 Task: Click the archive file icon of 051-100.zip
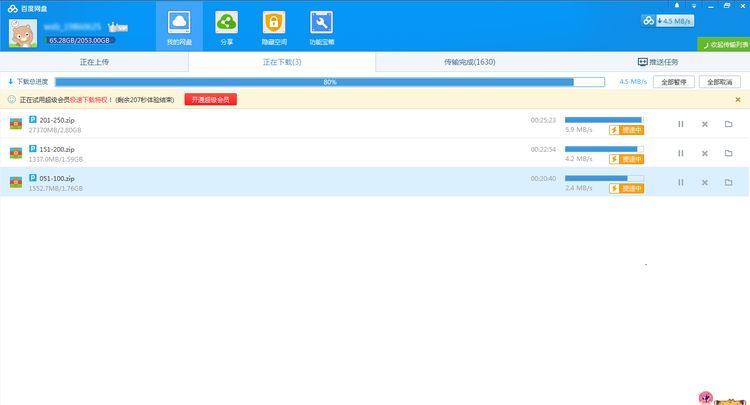pyautogui.click(x=16, y=182)
